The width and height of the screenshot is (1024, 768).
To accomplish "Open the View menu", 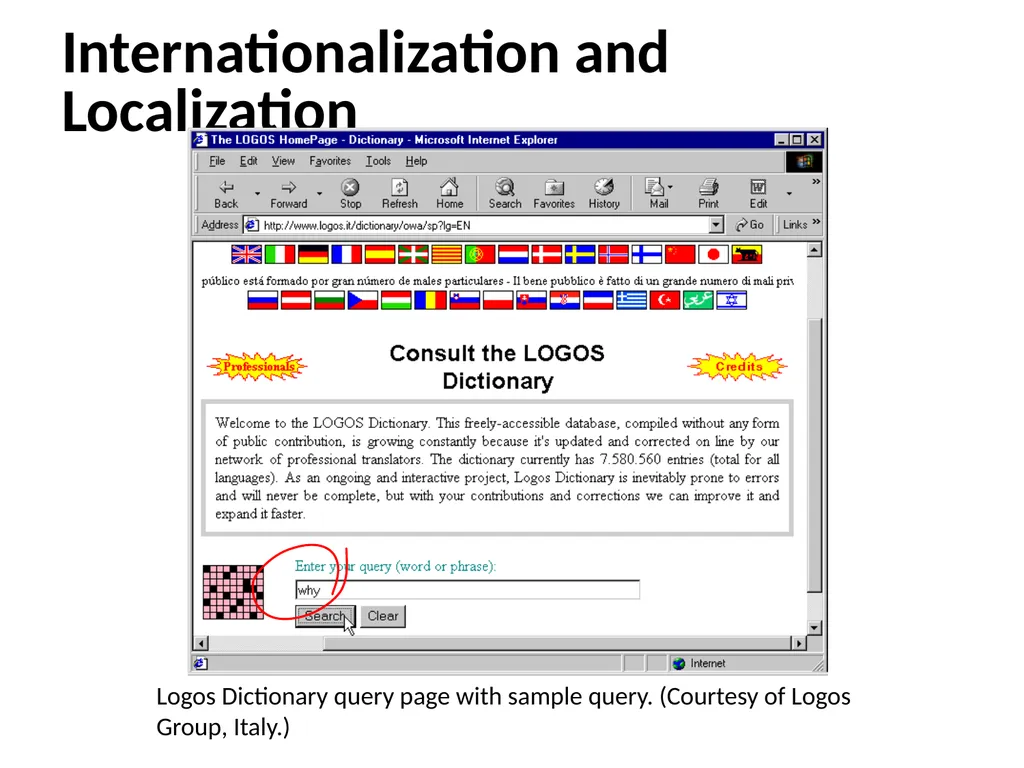I will click(283, 161).
